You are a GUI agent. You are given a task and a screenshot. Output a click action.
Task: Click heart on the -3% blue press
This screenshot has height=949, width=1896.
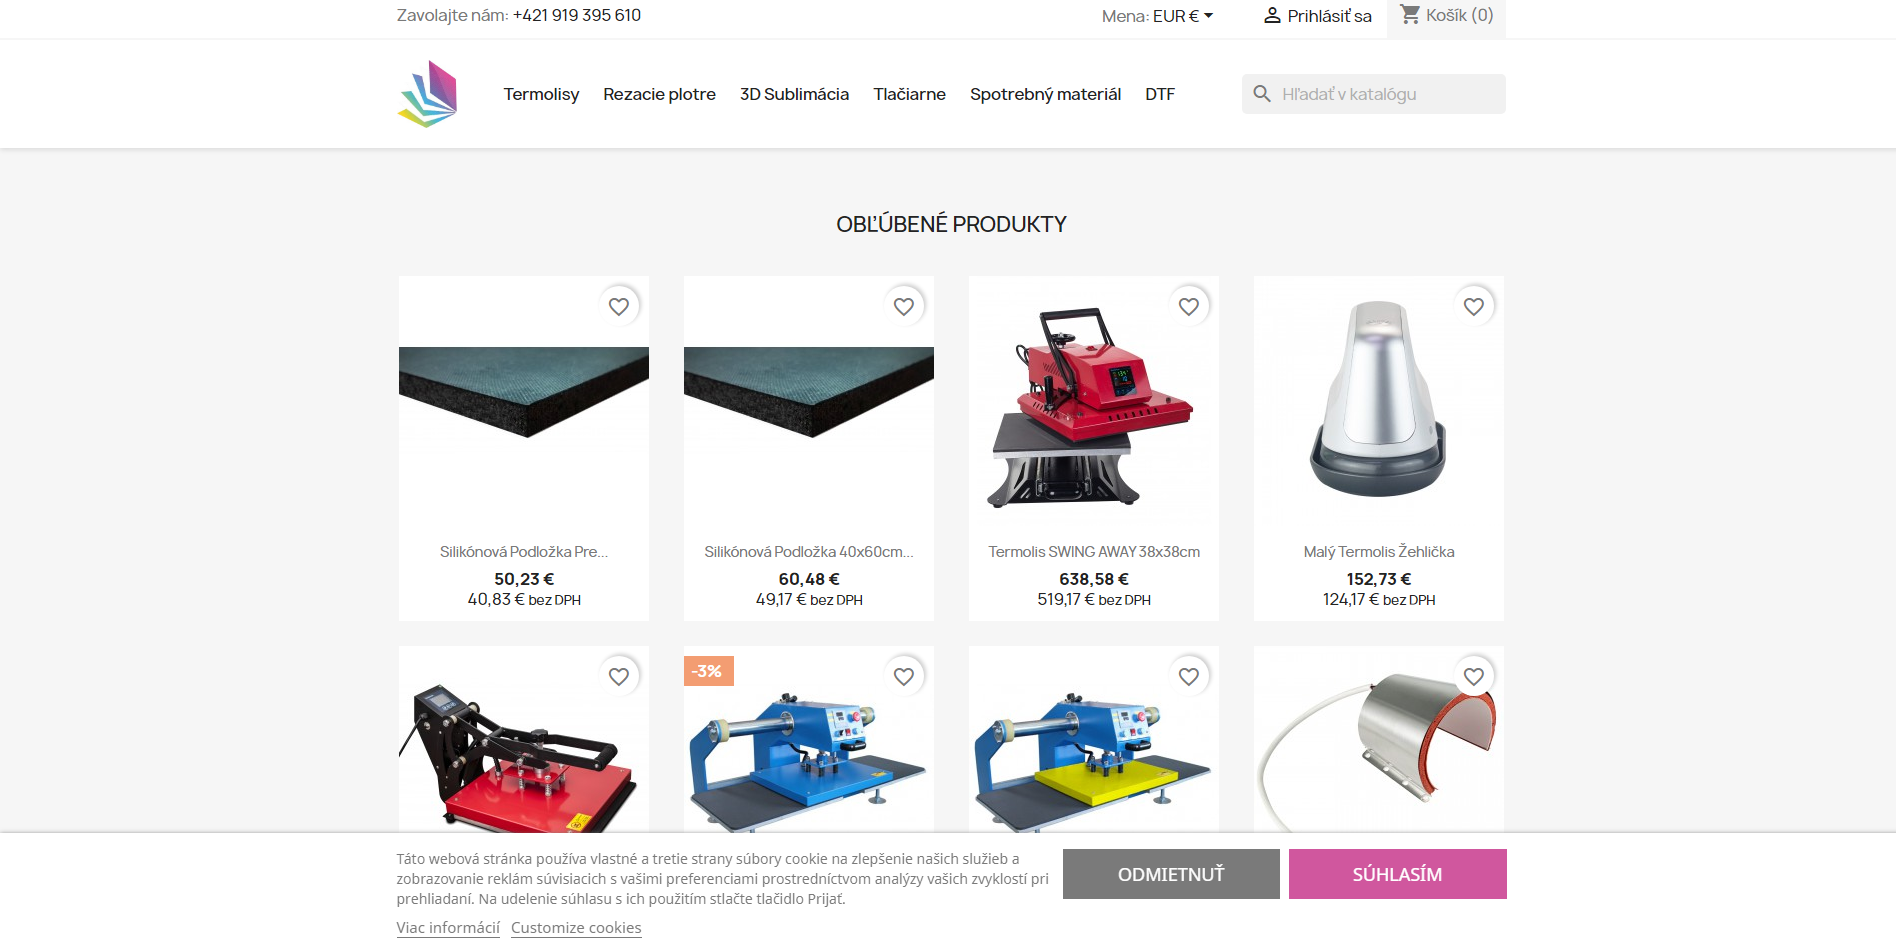click(904, 676)
